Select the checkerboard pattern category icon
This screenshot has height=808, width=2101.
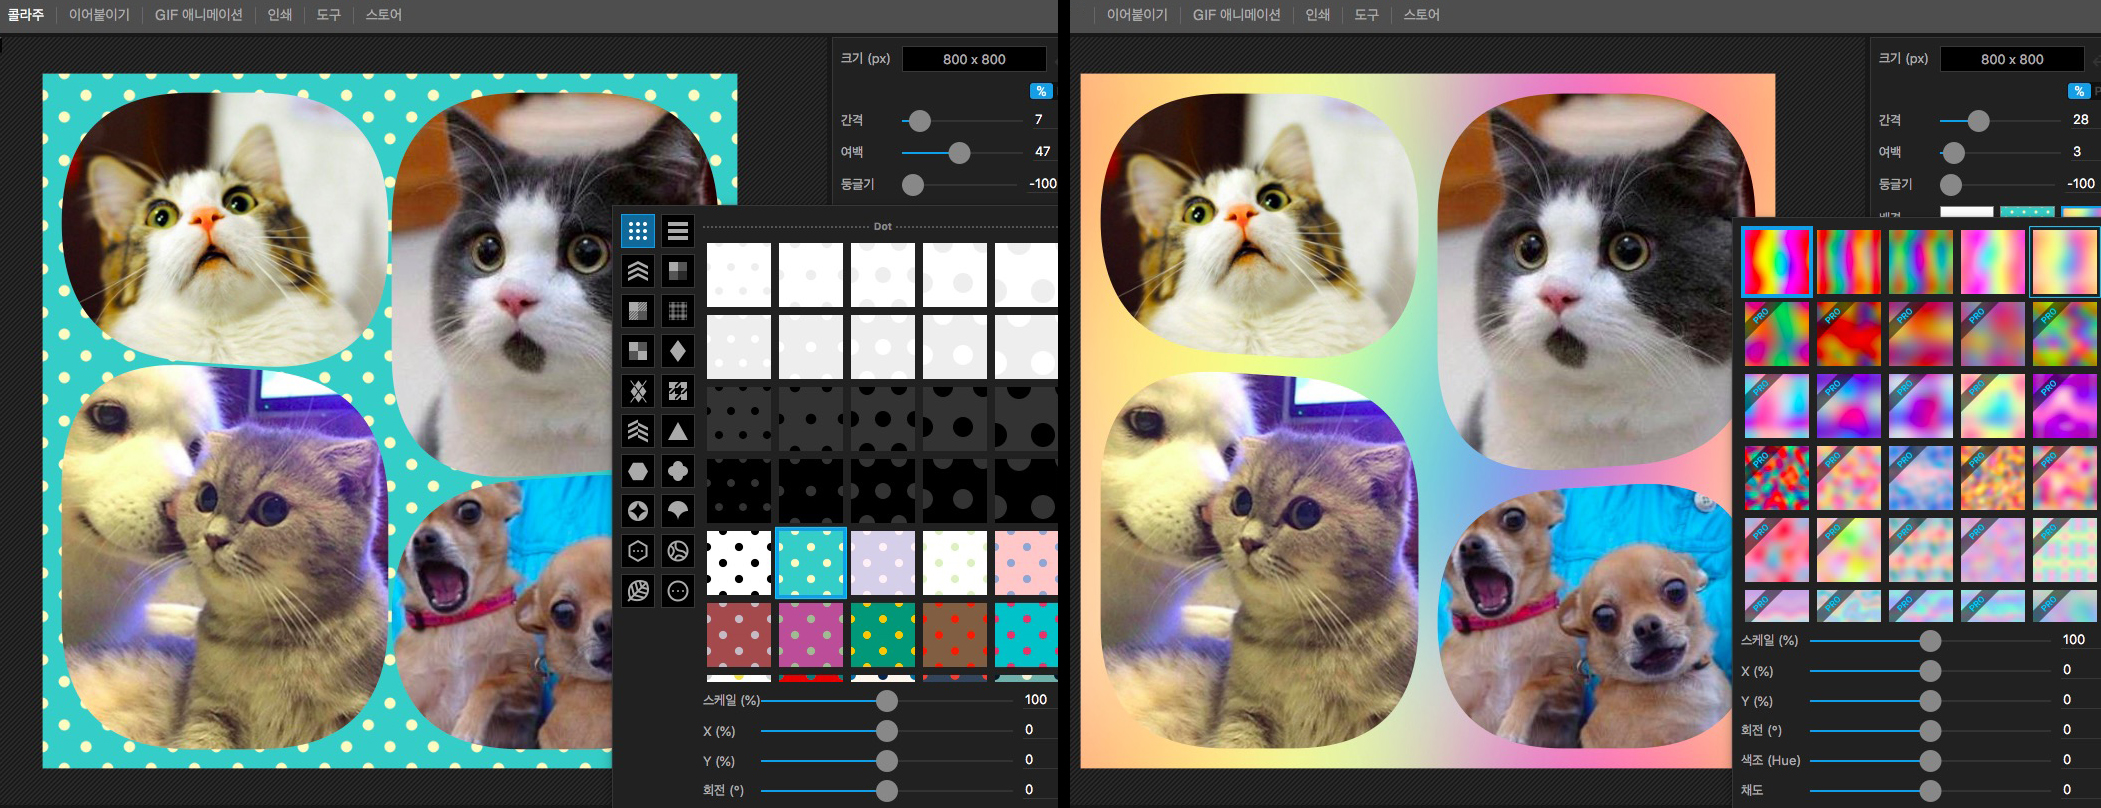point(638,351)
